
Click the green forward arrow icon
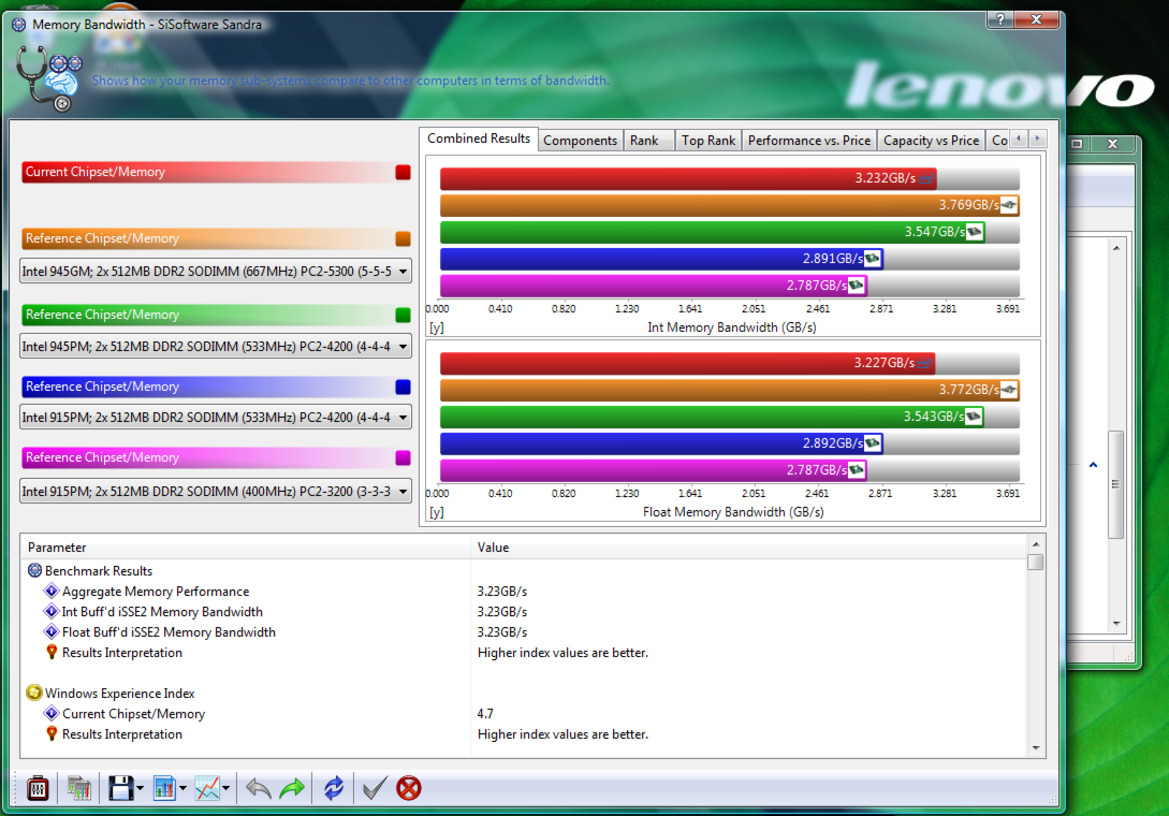[292, 788]
